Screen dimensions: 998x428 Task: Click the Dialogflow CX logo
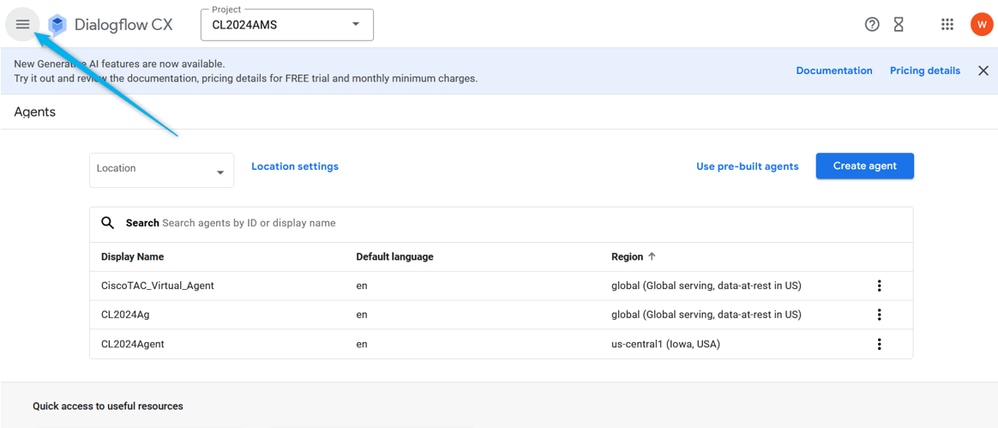(57, 25)
